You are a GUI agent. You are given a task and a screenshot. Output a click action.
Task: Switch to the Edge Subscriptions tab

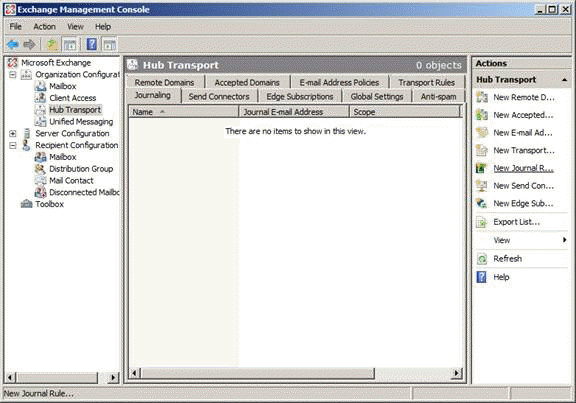[x=300, y=96]
